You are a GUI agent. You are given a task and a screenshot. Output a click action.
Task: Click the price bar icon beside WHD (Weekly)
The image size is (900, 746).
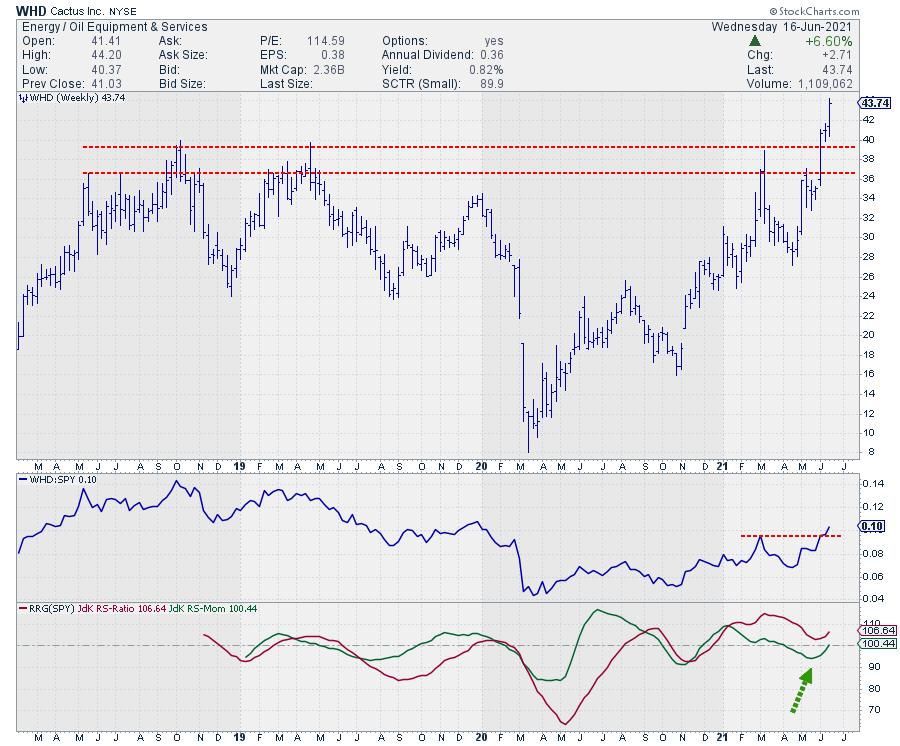(22, 99)
